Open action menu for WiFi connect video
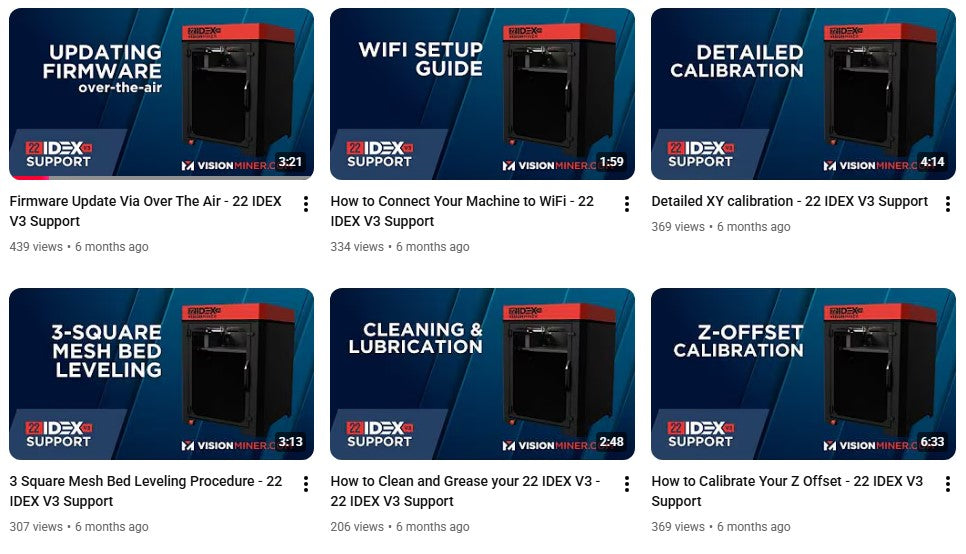 pos(627,204)
